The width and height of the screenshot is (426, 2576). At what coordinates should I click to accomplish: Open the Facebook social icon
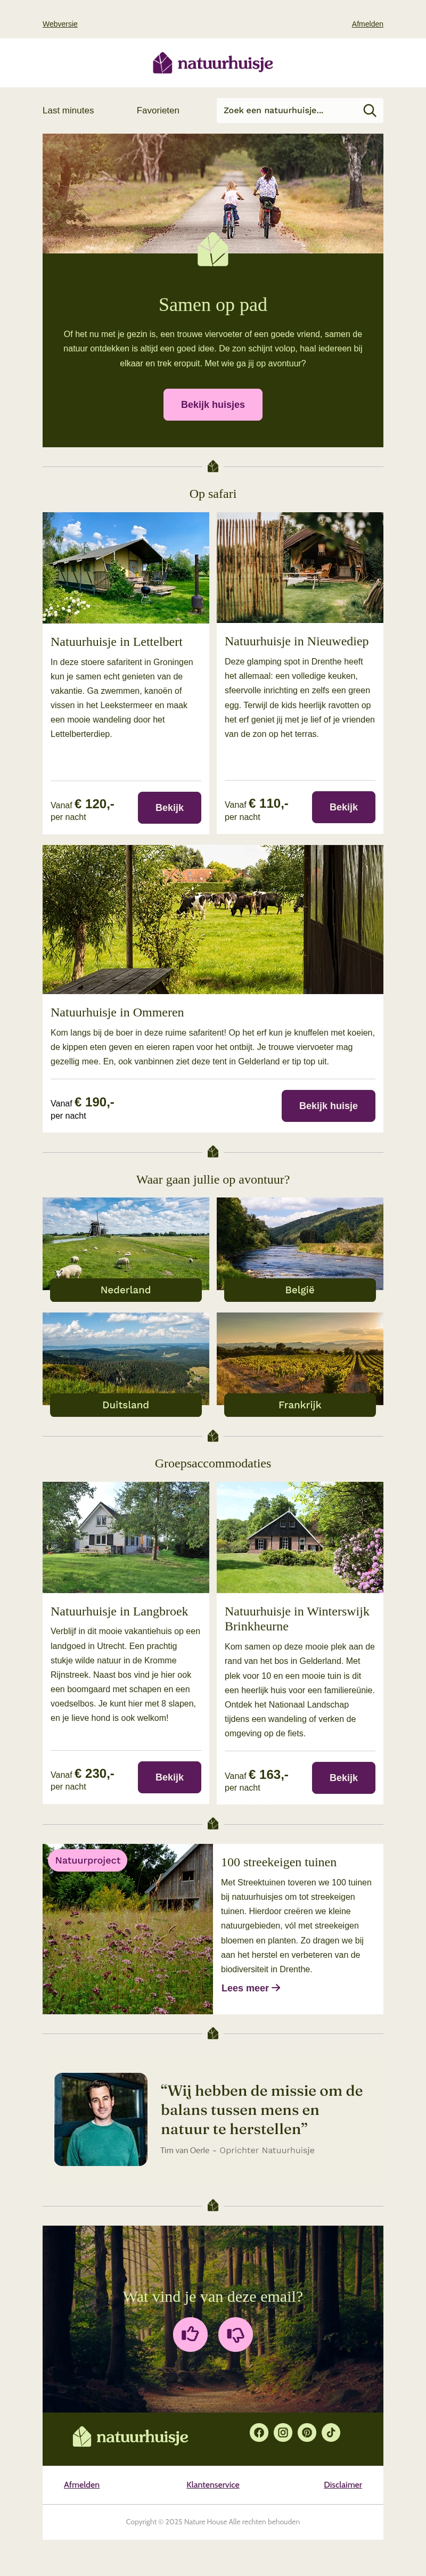point(259,2432)
